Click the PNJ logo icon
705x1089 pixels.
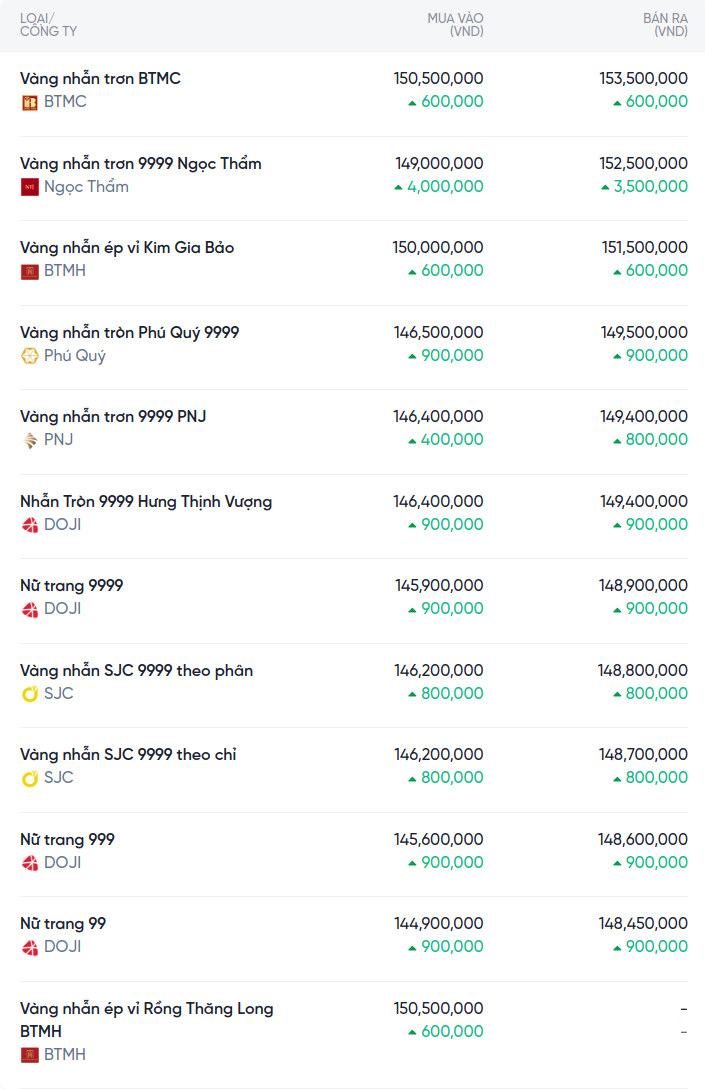pyautogui.click(x=30, y=440)
